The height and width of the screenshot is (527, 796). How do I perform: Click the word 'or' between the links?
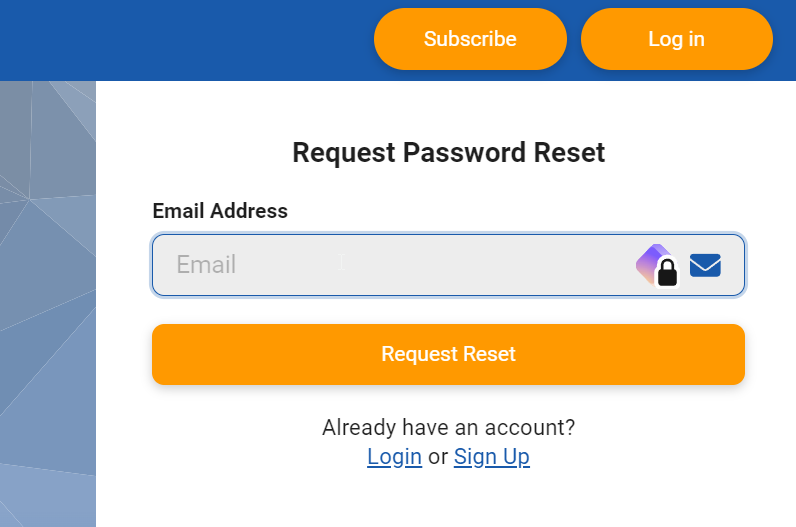tap(438, 457)
